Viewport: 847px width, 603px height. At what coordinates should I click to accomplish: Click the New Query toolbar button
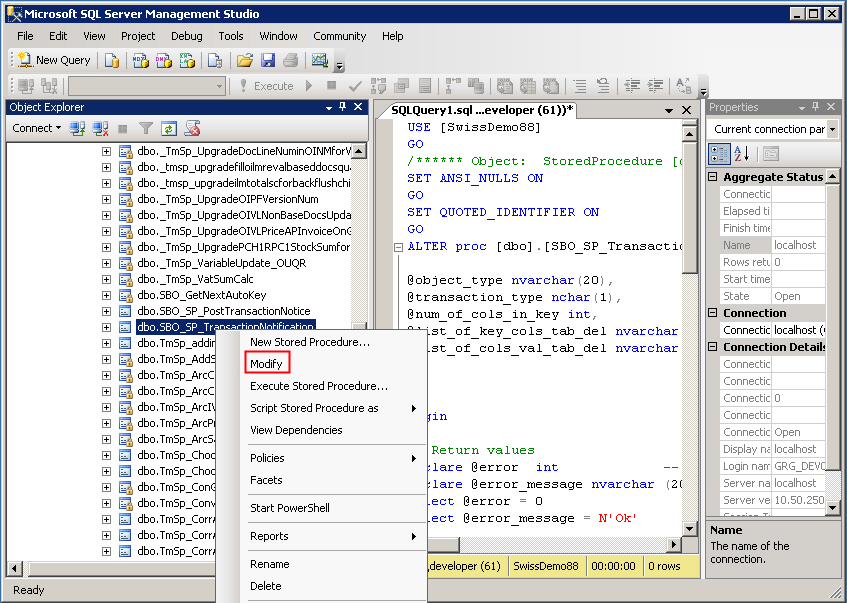point(53,60)
